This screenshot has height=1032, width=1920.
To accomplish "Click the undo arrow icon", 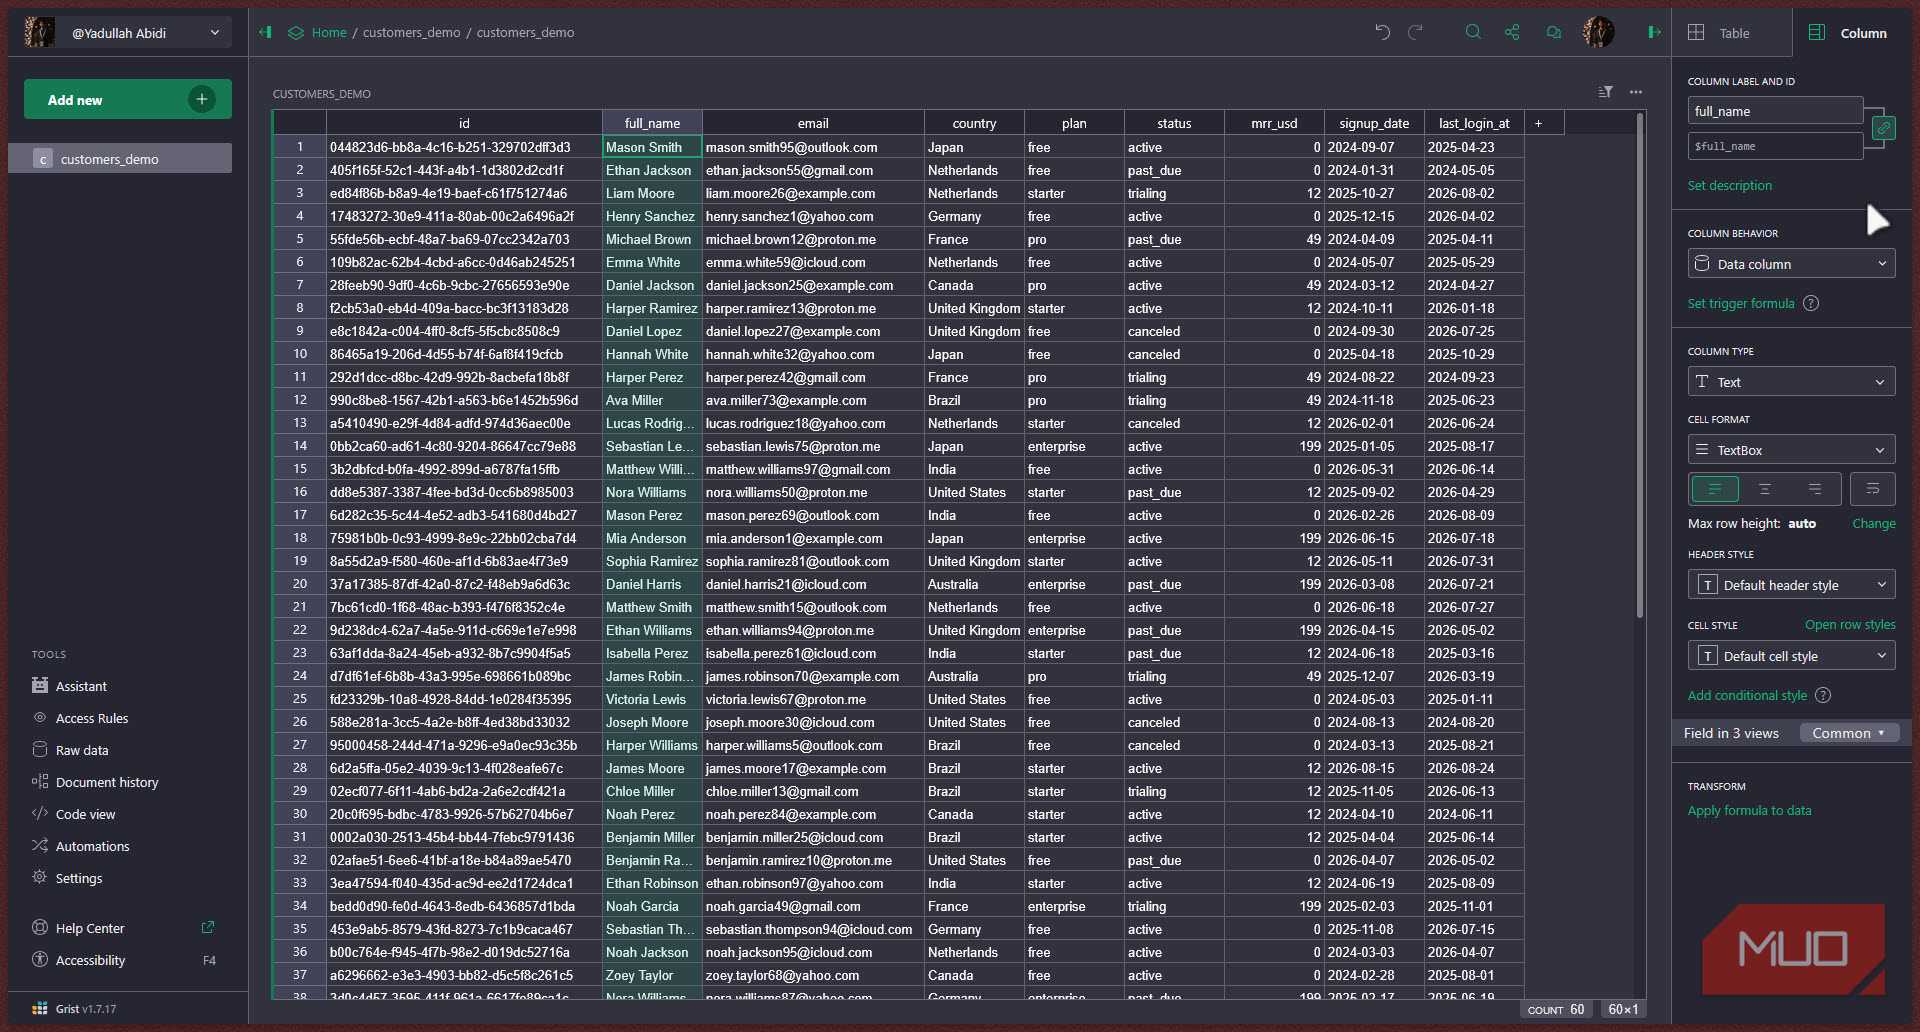I will [1382, 32].
